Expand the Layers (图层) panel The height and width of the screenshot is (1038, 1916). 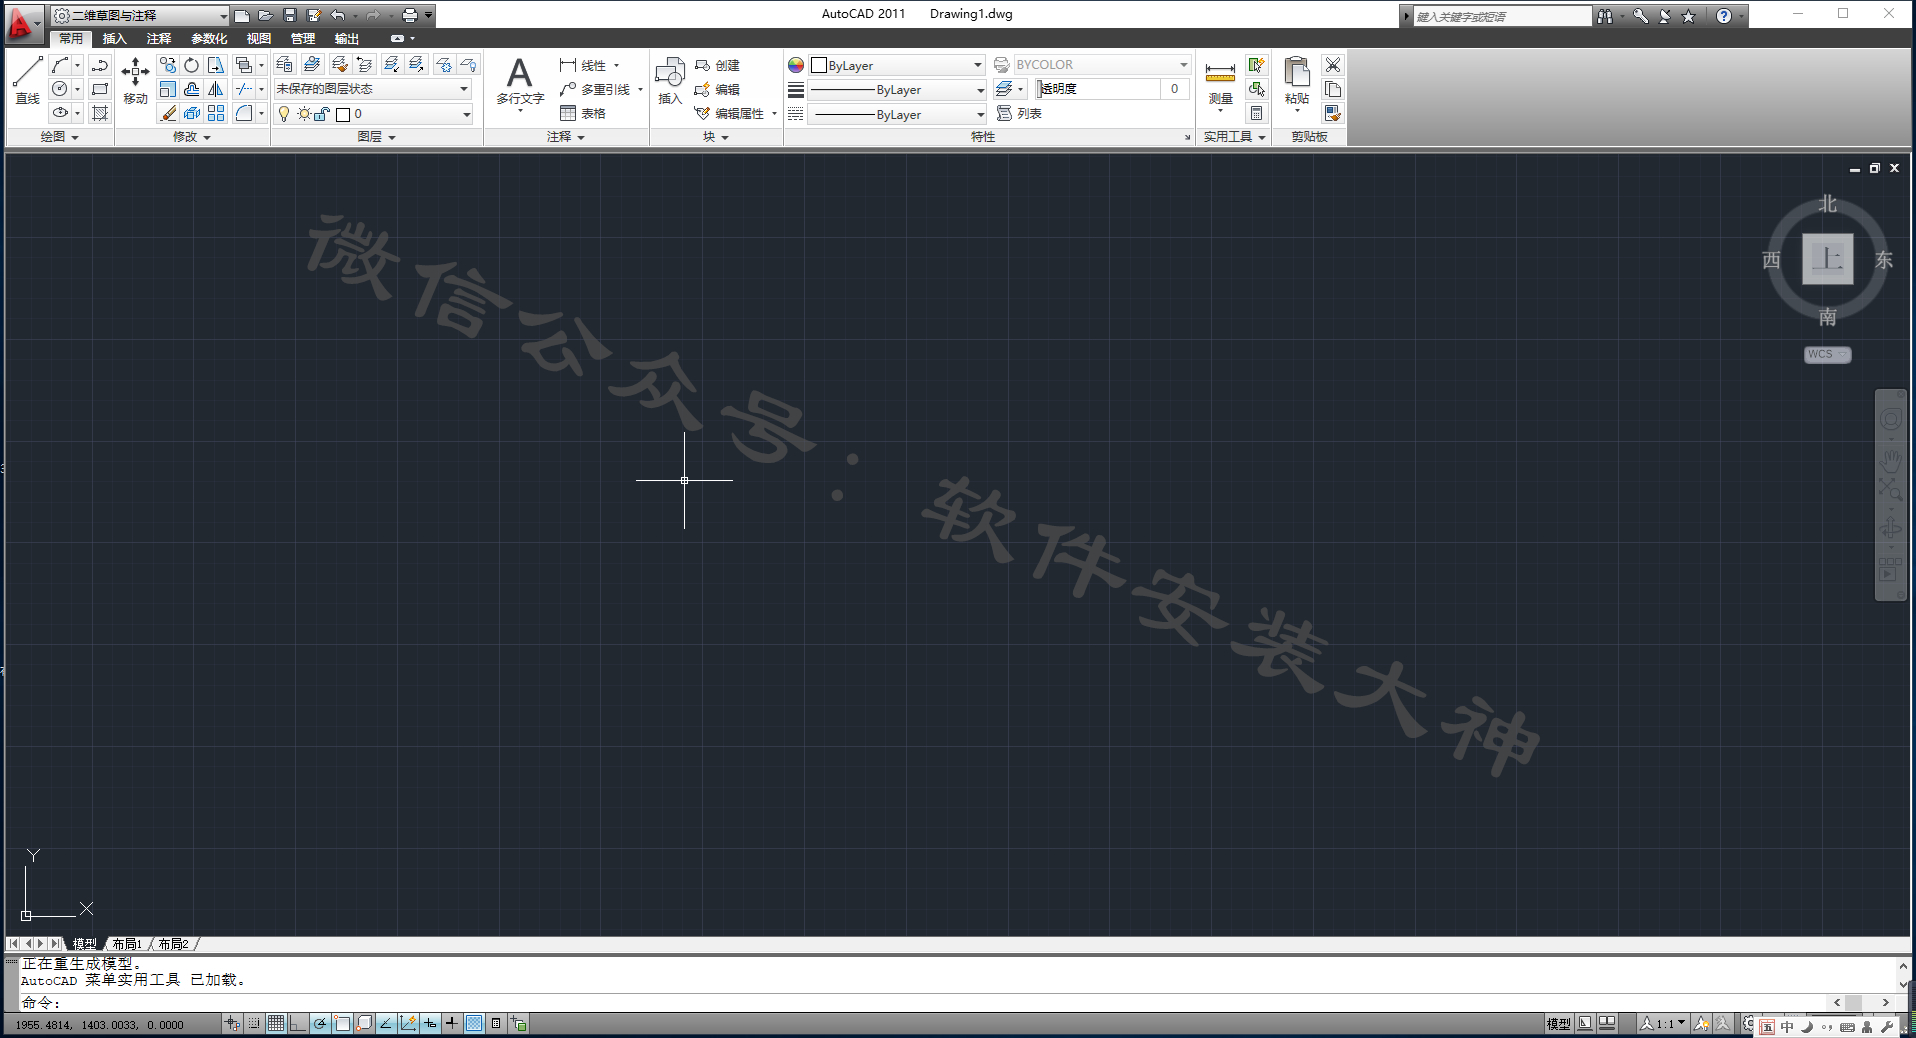377,137
